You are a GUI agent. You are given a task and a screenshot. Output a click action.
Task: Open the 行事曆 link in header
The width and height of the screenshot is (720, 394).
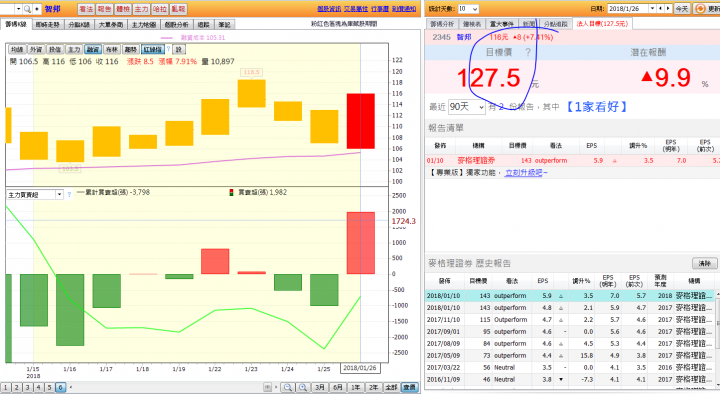pyautogui.click(x=380, y=9)
